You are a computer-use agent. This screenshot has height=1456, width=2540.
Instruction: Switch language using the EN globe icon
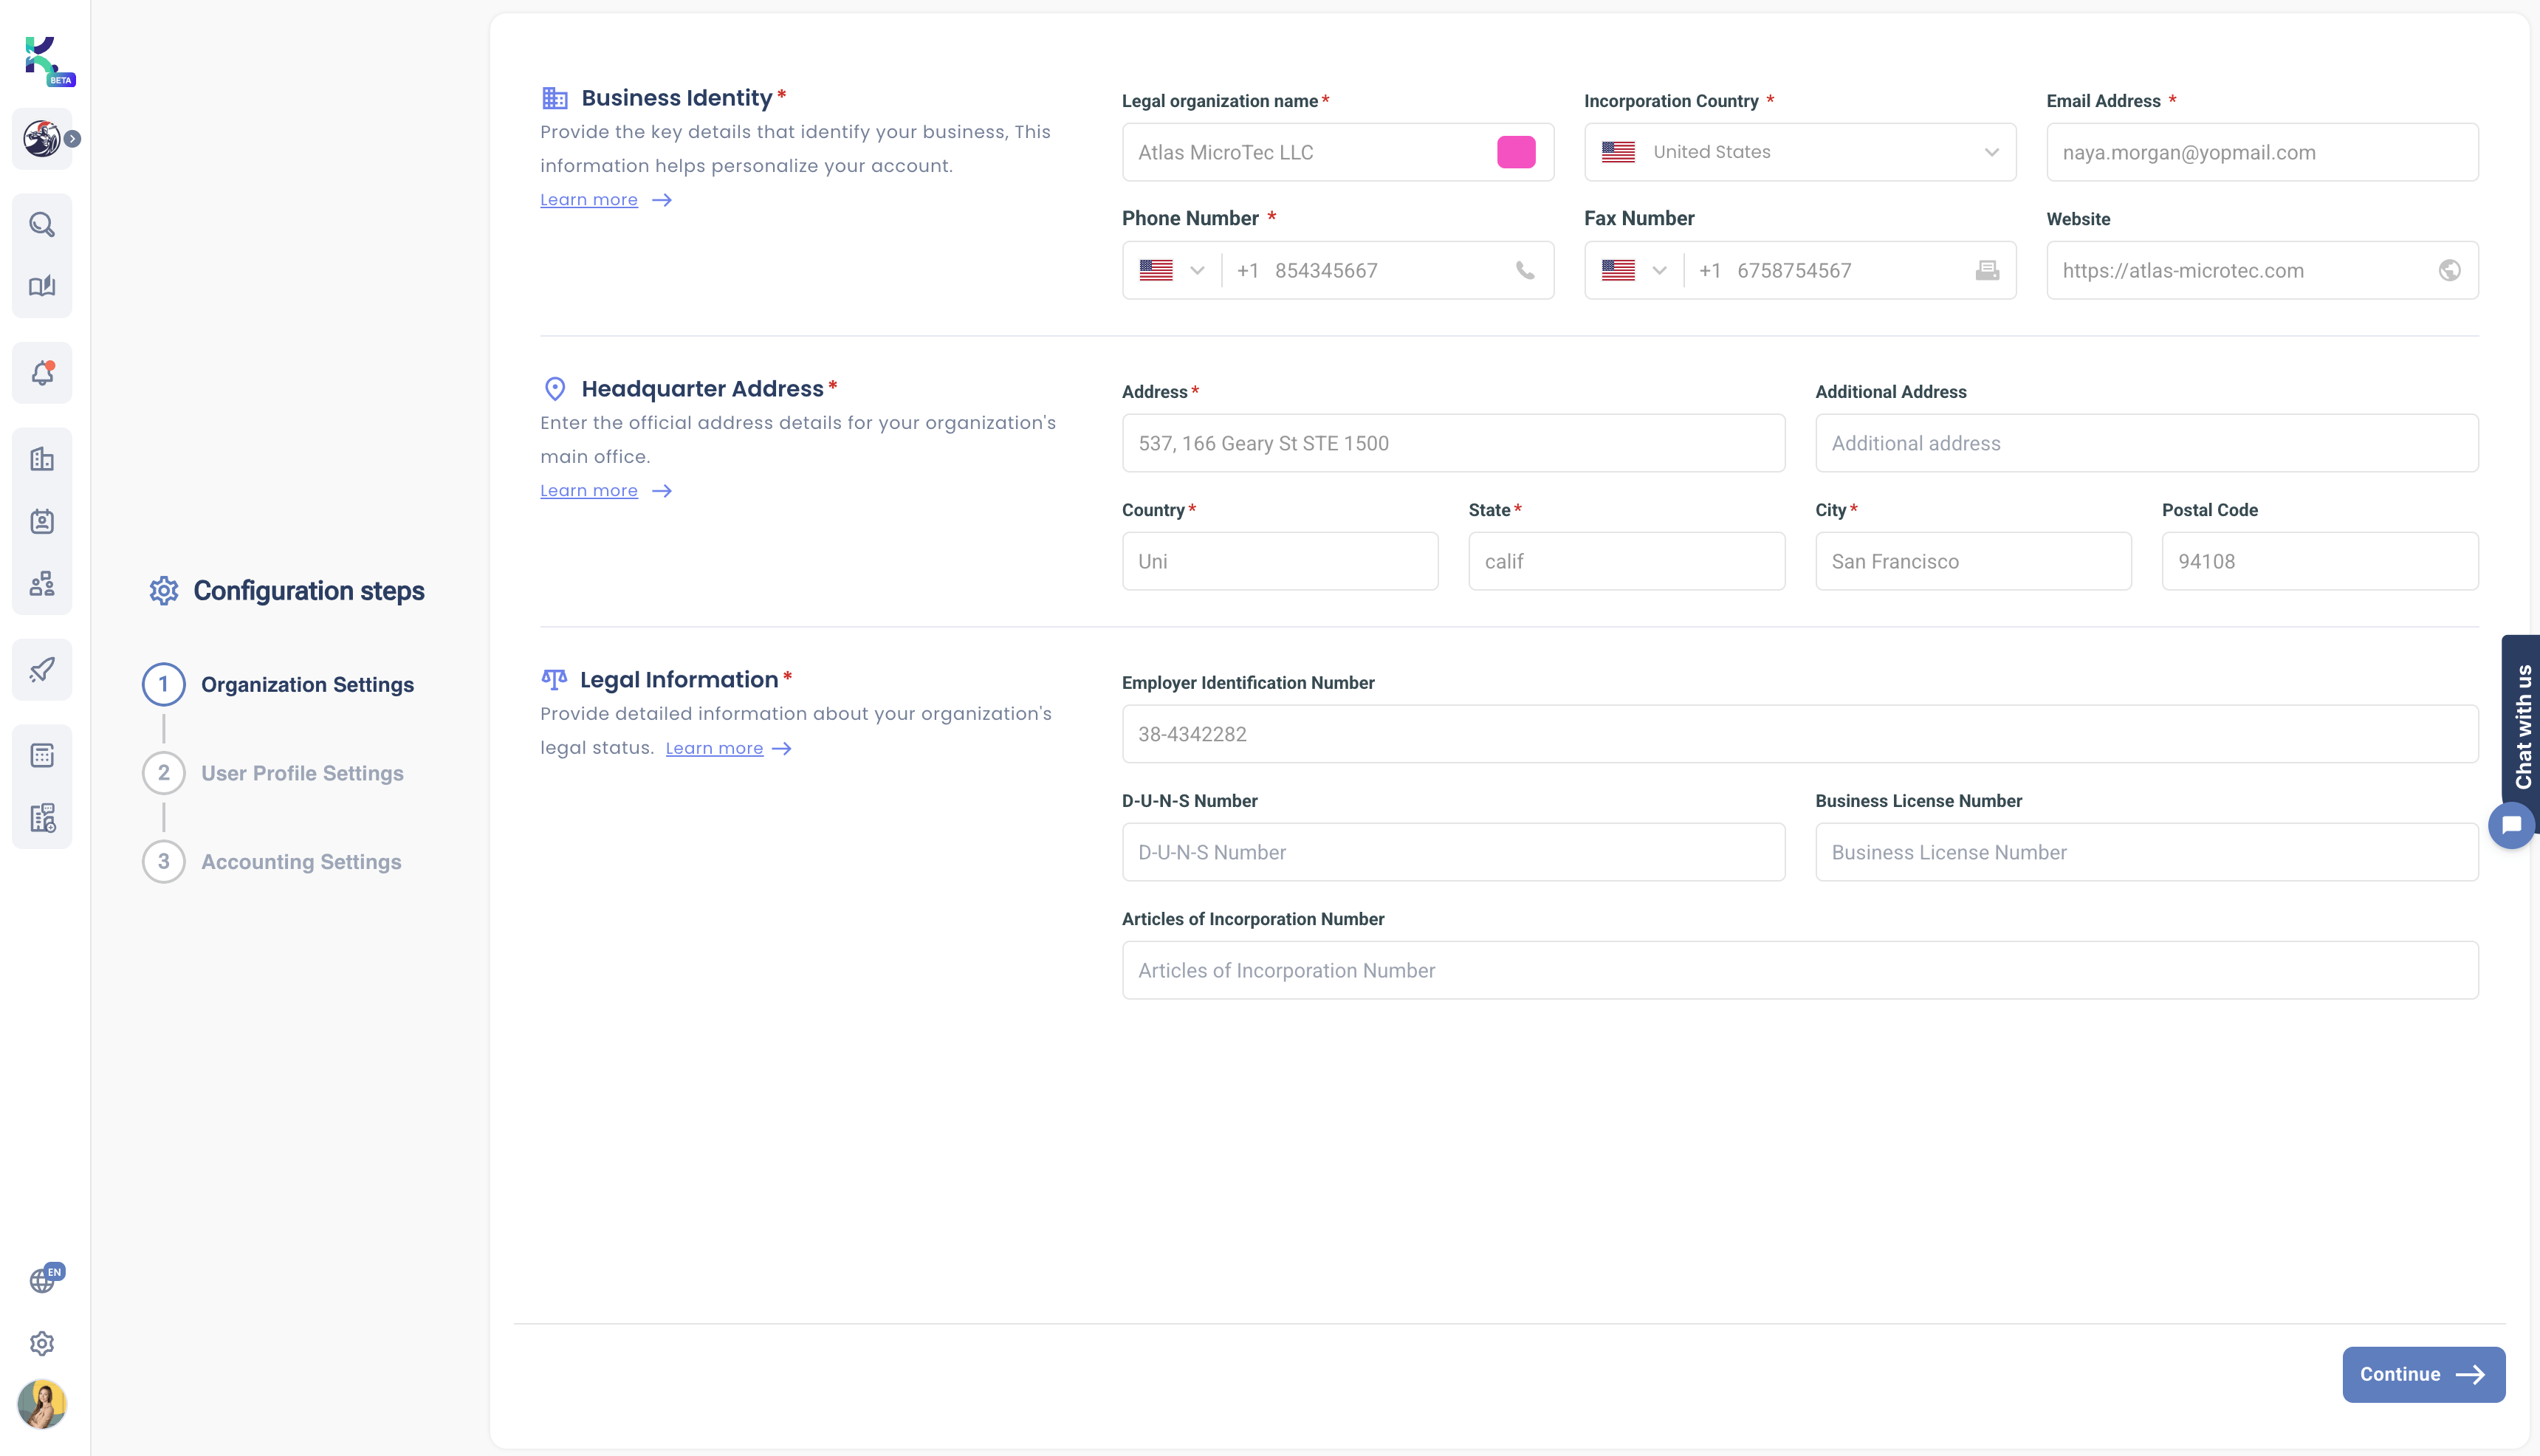coord(42,1279)
